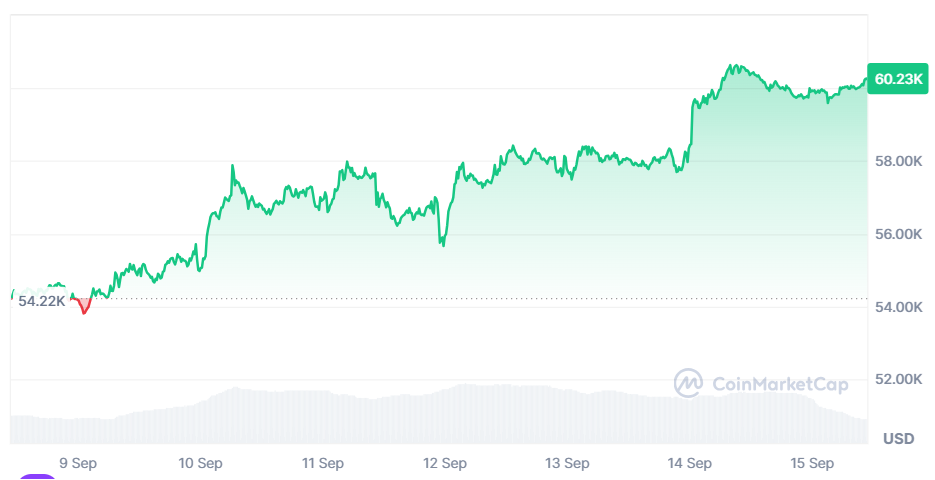Click the red dip segment of the price line
Viewport: 935px width, 480px height.
tap(84, 308)
